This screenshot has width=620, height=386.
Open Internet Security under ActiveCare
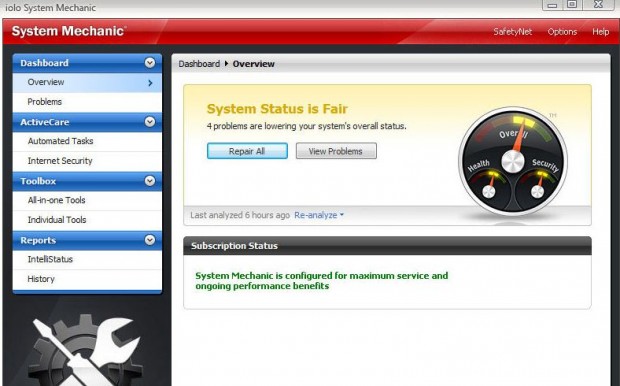[x=87, y=161]
